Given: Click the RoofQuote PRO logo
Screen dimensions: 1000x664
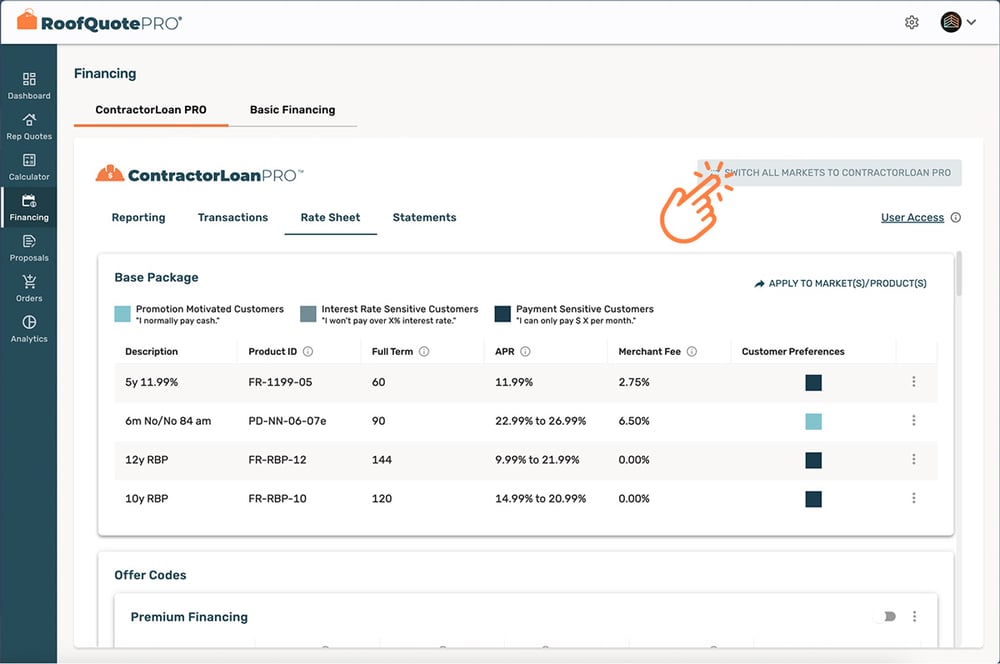Looking at the screenshot, I should click(99, 21).
